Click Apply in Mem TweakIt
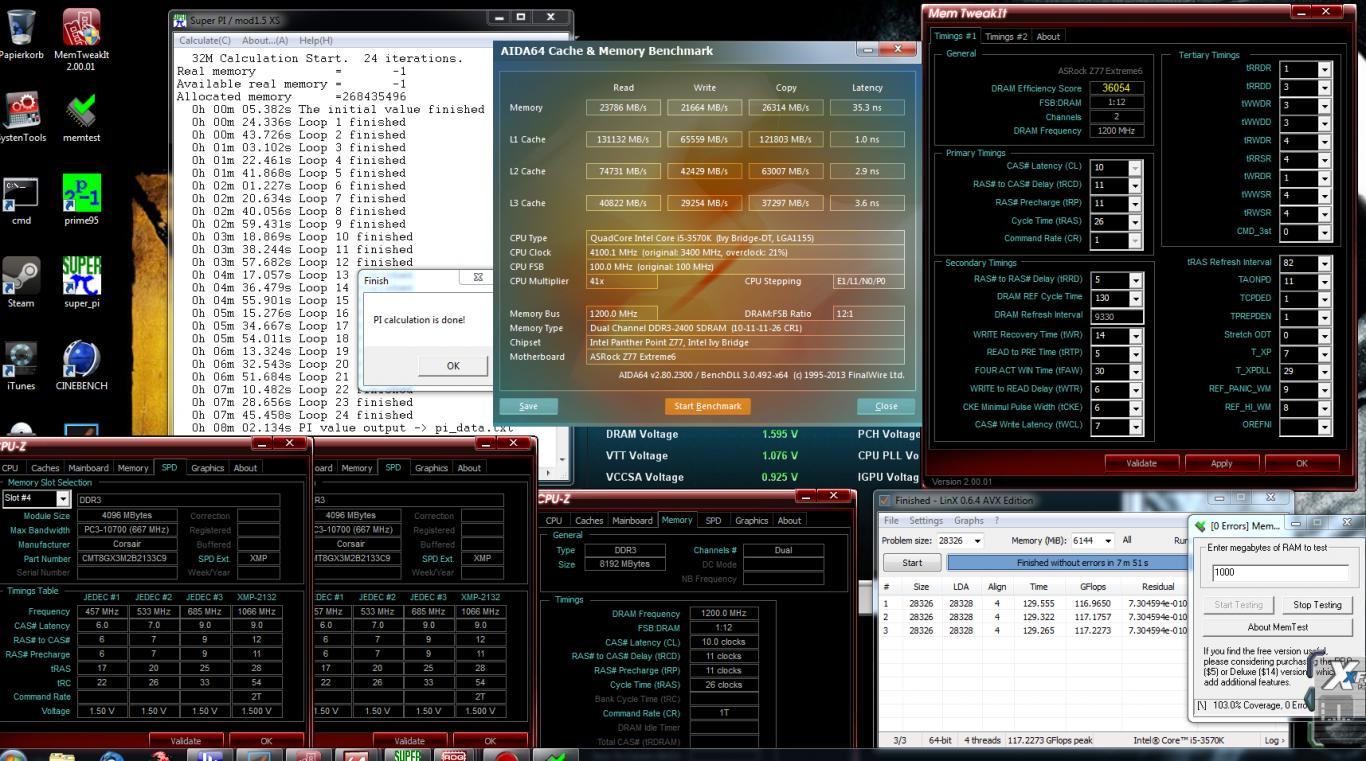The width and height of the screenshot is (1366, 761). point(1221,463)
